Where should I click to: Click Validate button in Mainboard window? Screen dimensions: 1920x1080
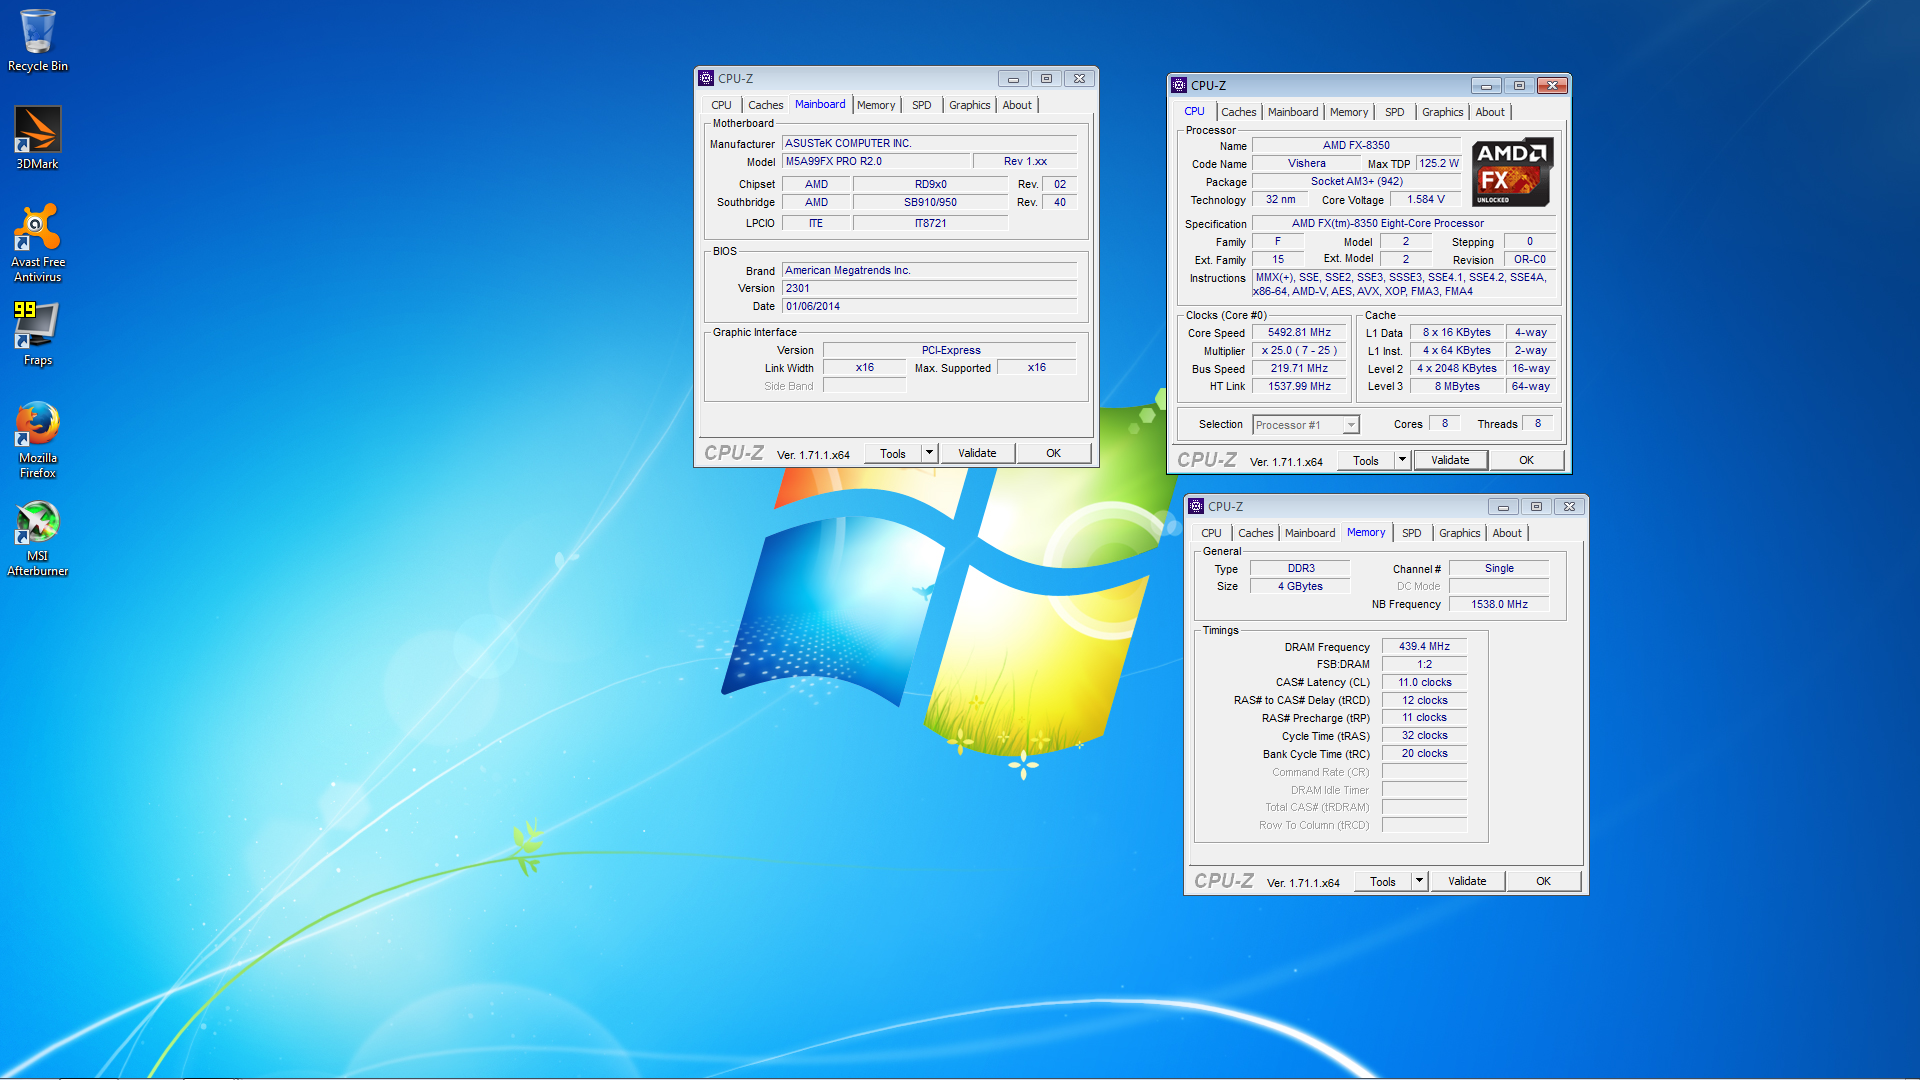click(977, 453)
